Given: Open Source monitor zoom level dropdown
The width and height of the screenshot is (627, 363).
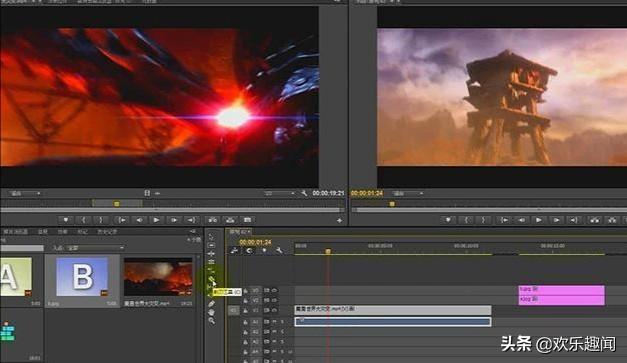Looking at the screenshot, I should click(x=25, y=193).
